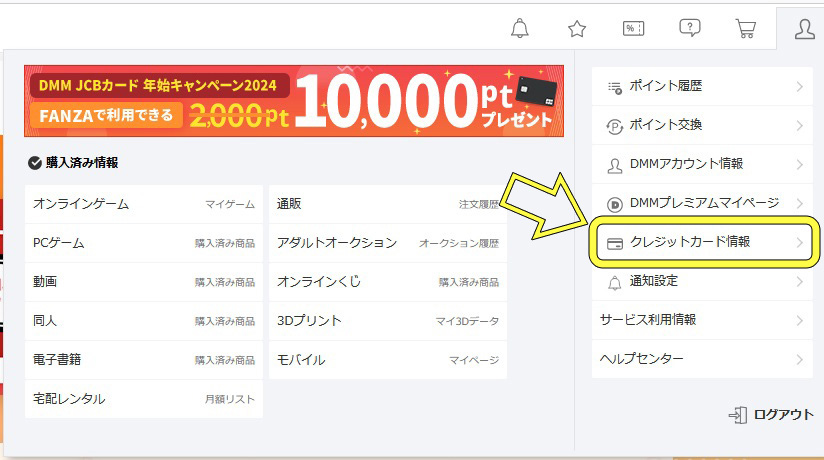Open DMMプレミアムマイページ menu entry

[702, 203]
